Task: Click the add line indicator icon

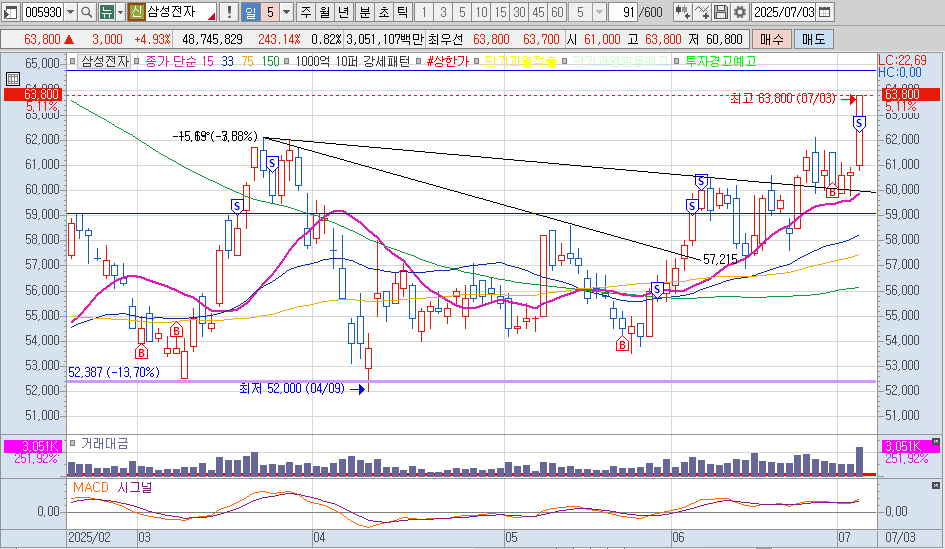Action: [x=702, y=11]
